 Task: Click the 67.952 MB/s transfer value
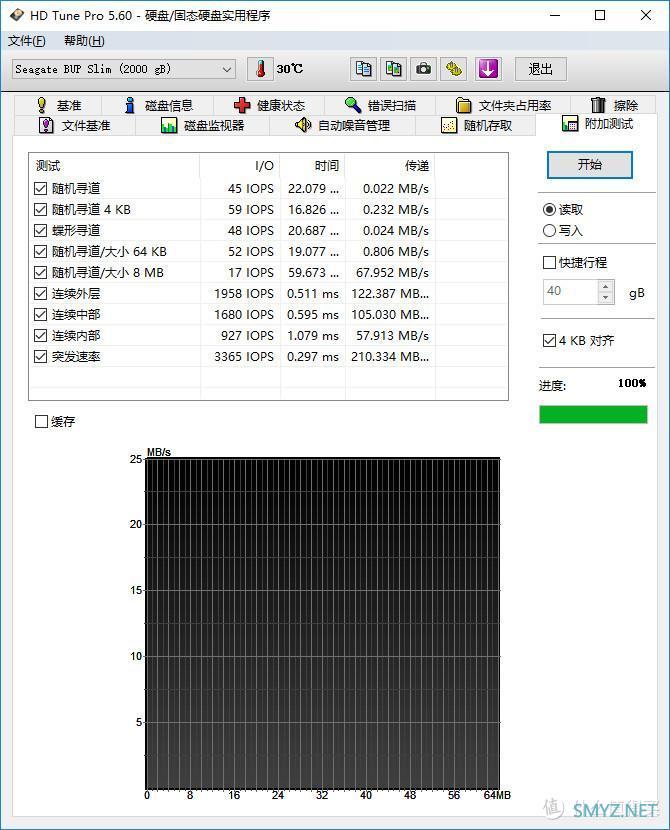coord(392,273)
